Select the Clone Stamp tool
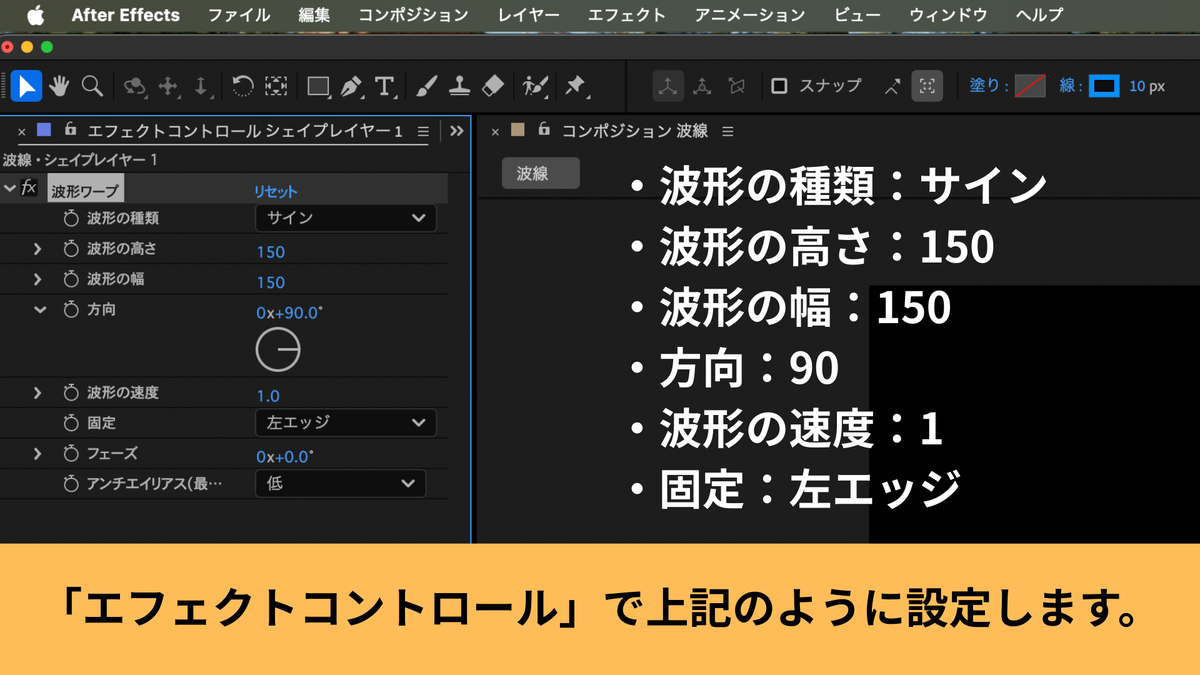The image size is (1200, 675). (459, 86)
